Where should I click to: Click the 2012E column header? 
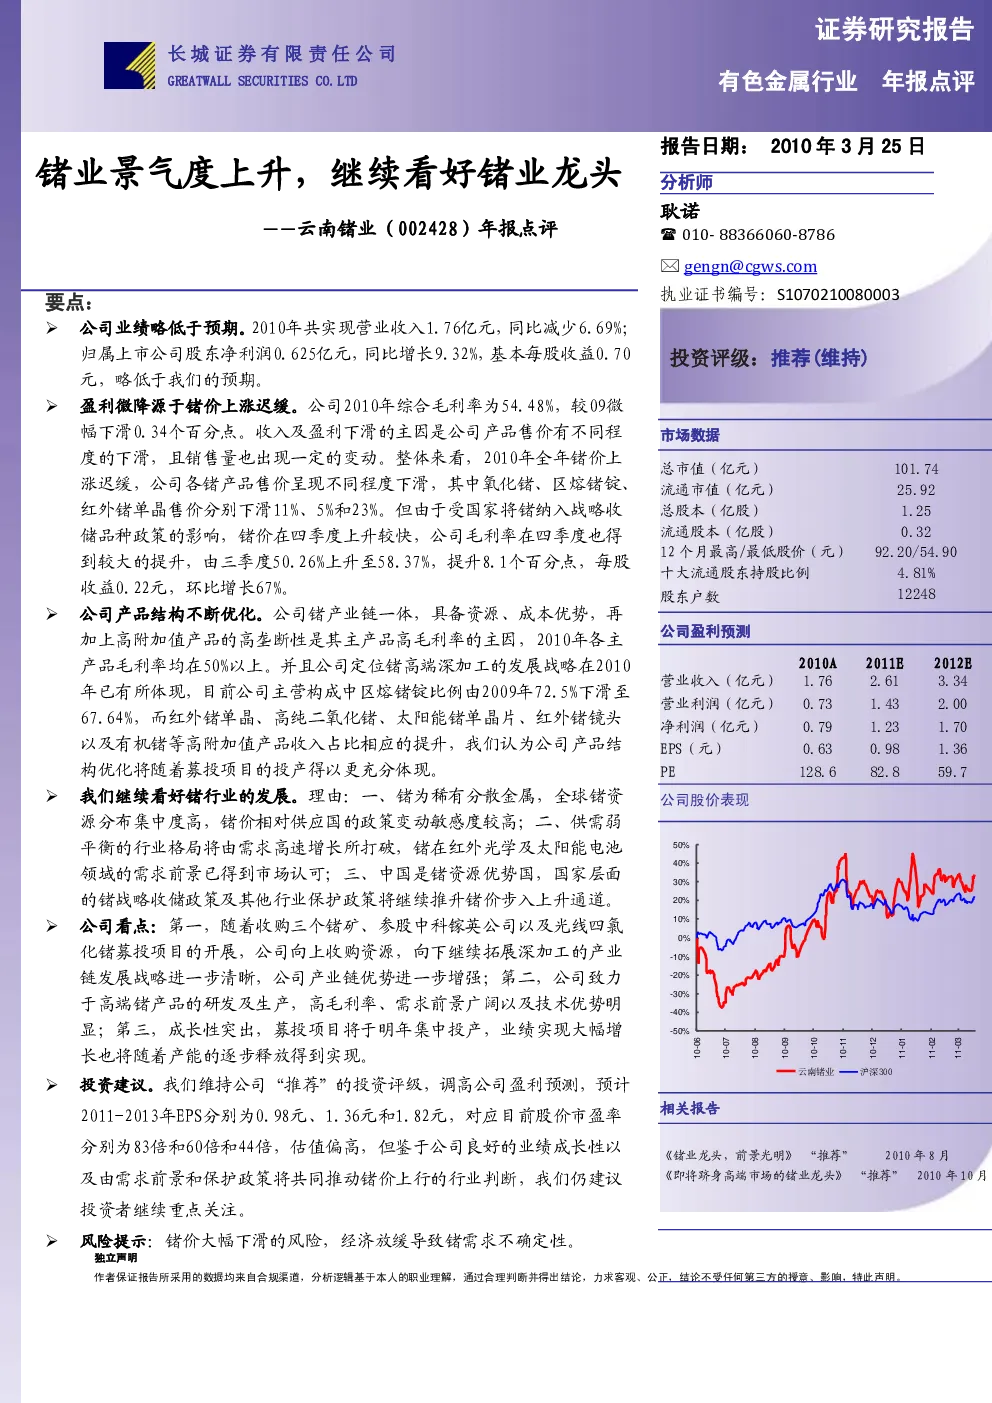pos(952,663)
